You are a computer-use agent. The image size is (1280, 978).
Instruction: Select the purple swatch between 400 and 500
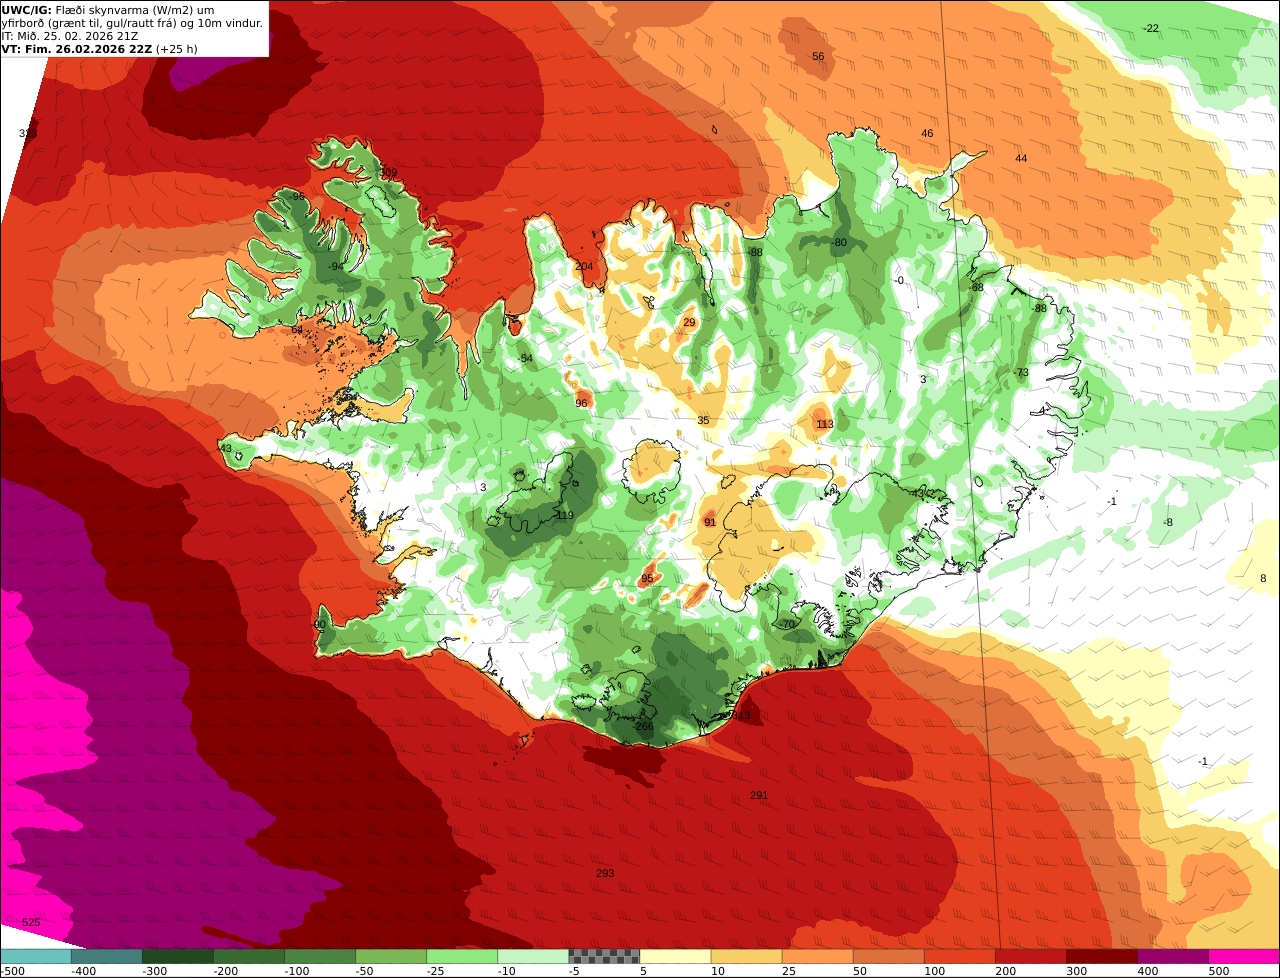[x=1172, y=956]
